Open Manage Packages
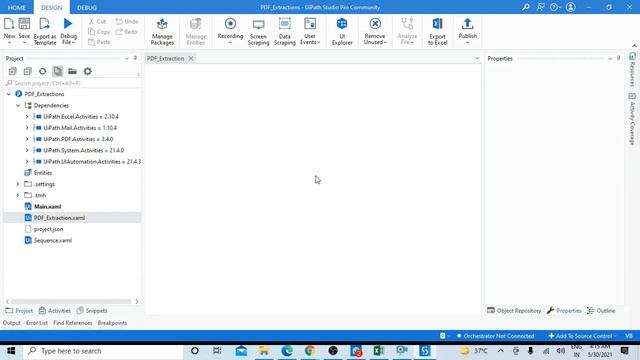Viewport: 640px width, 360px height. (162, 31)
